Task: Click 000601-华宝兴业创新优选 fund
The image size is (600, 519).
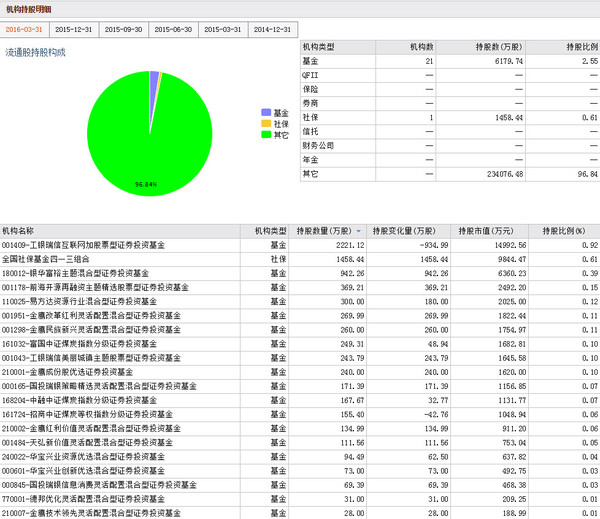Action: click(x=83, y=471)
